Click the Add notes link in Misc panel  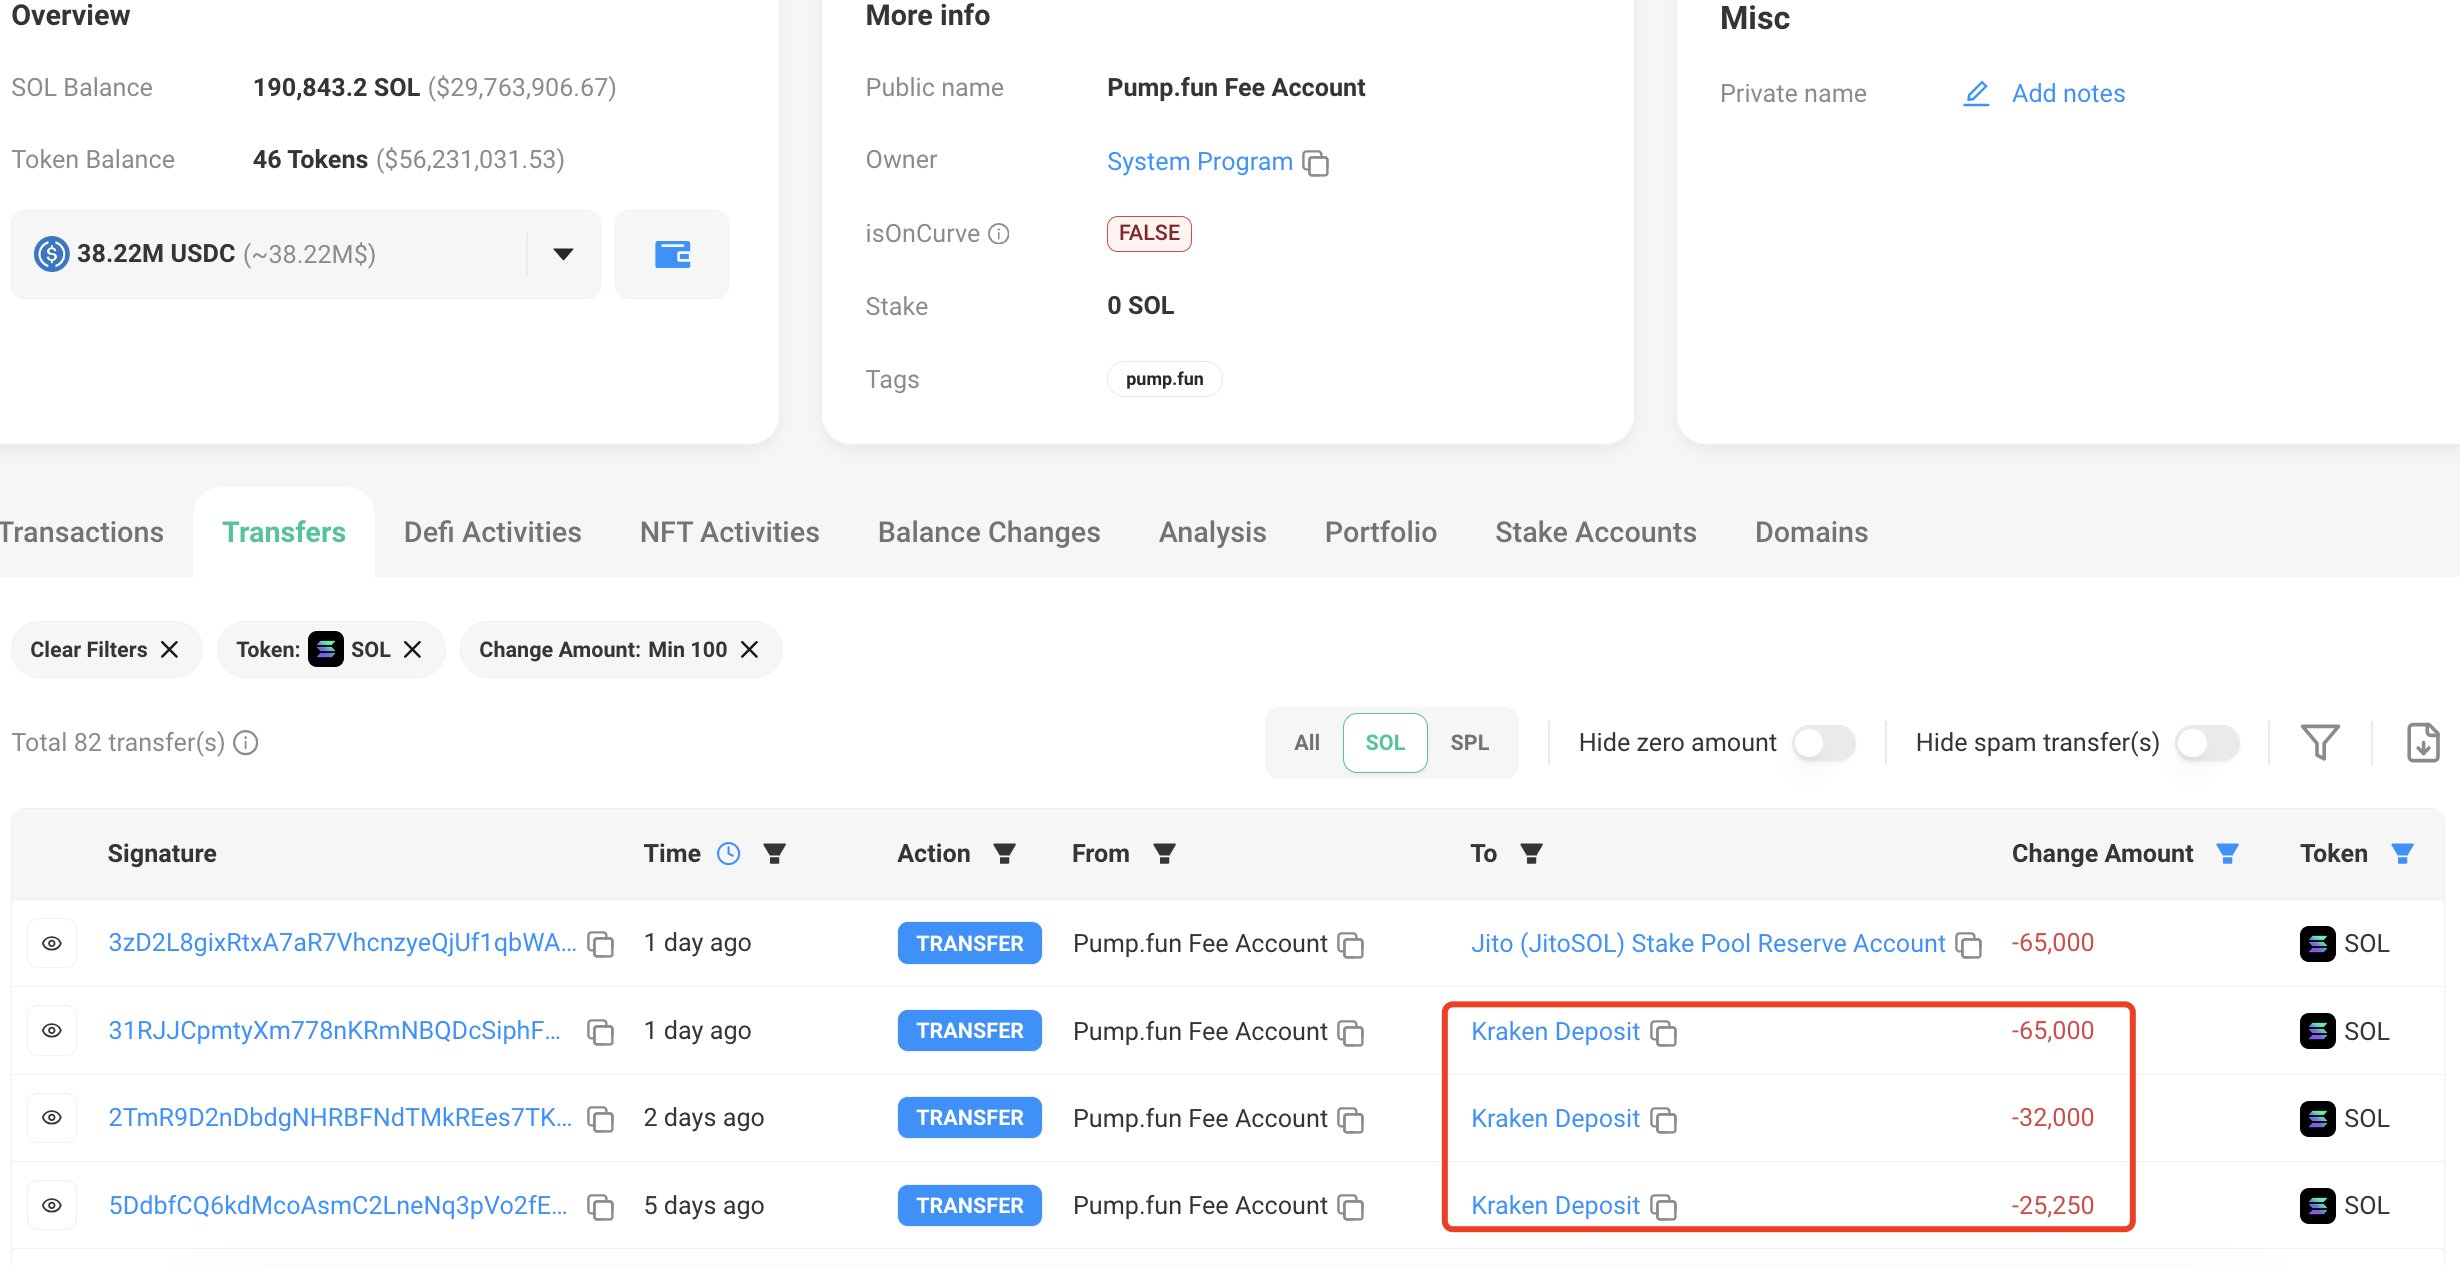2068,92
